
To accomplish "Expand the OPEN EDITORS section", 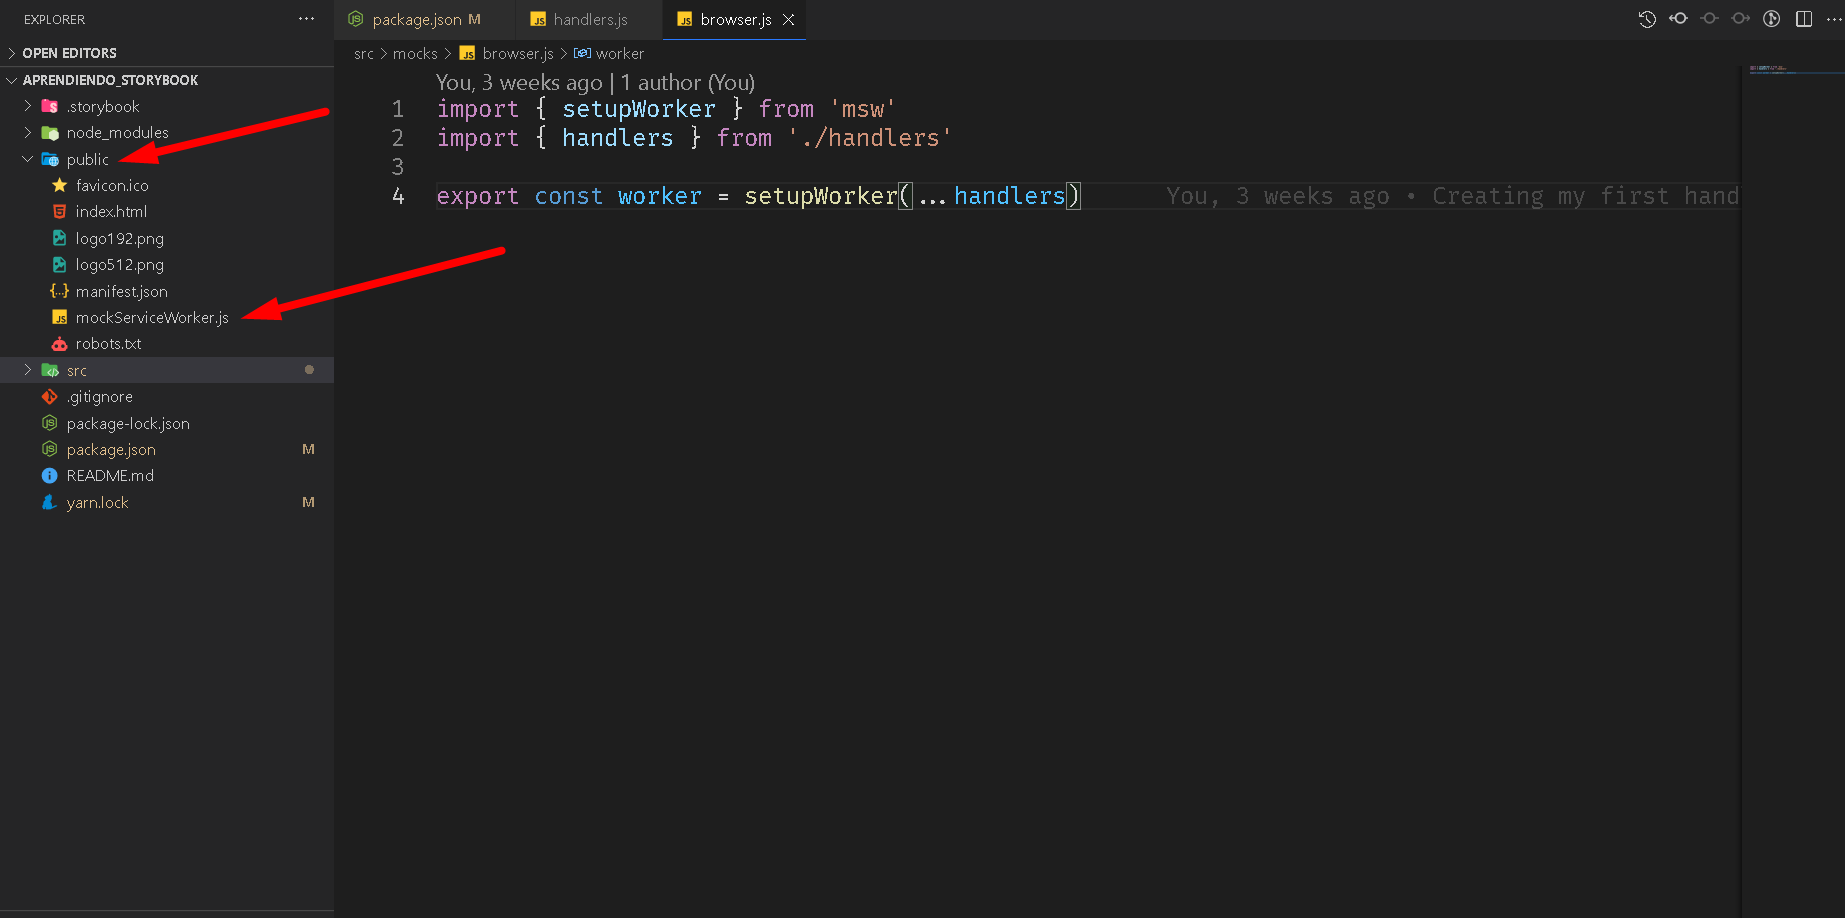I will click(69, 53).
